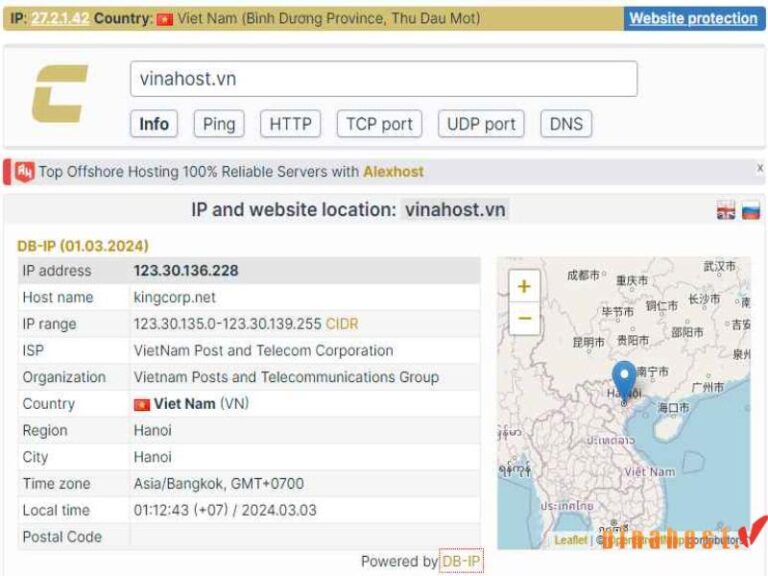The height and width of the screenshot is (576, 768).
Task: Click IP range 123.30.135.0-123.30.139.255
Action: pos(228,324)
